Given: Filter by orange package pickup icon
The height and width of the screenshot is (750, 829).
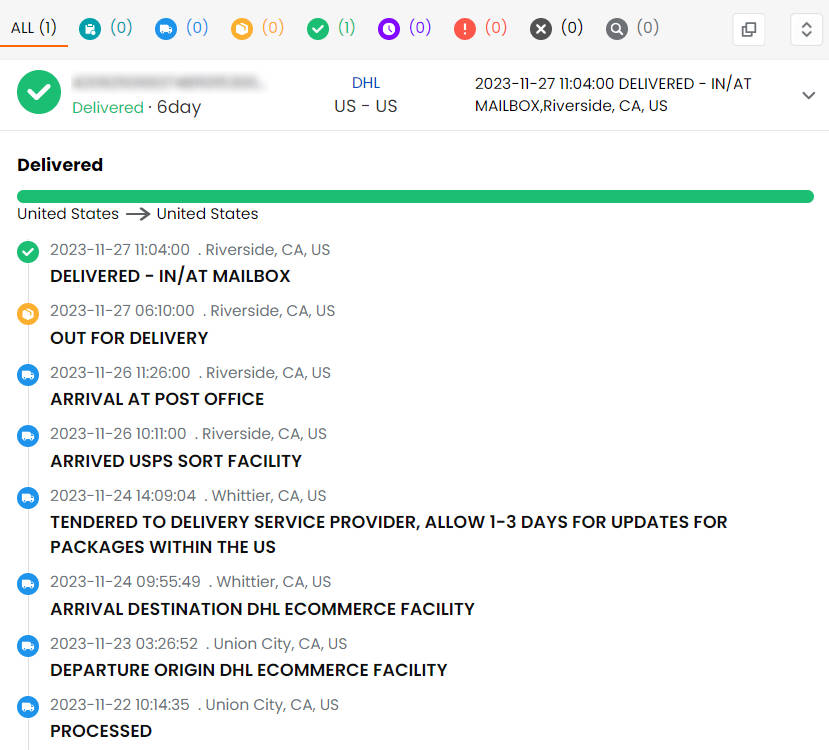Looking at the screenshot, I should (242, 29).
